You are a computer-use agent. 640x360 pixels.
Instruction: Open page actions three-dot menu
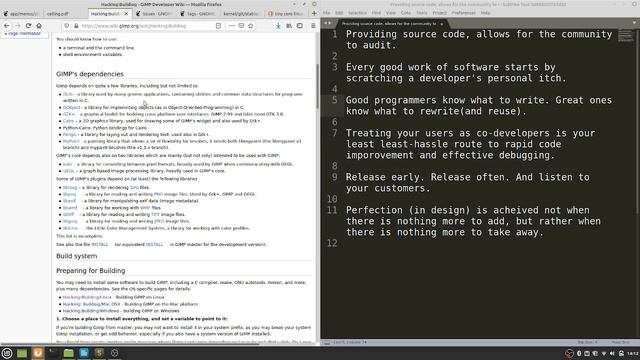231,26
